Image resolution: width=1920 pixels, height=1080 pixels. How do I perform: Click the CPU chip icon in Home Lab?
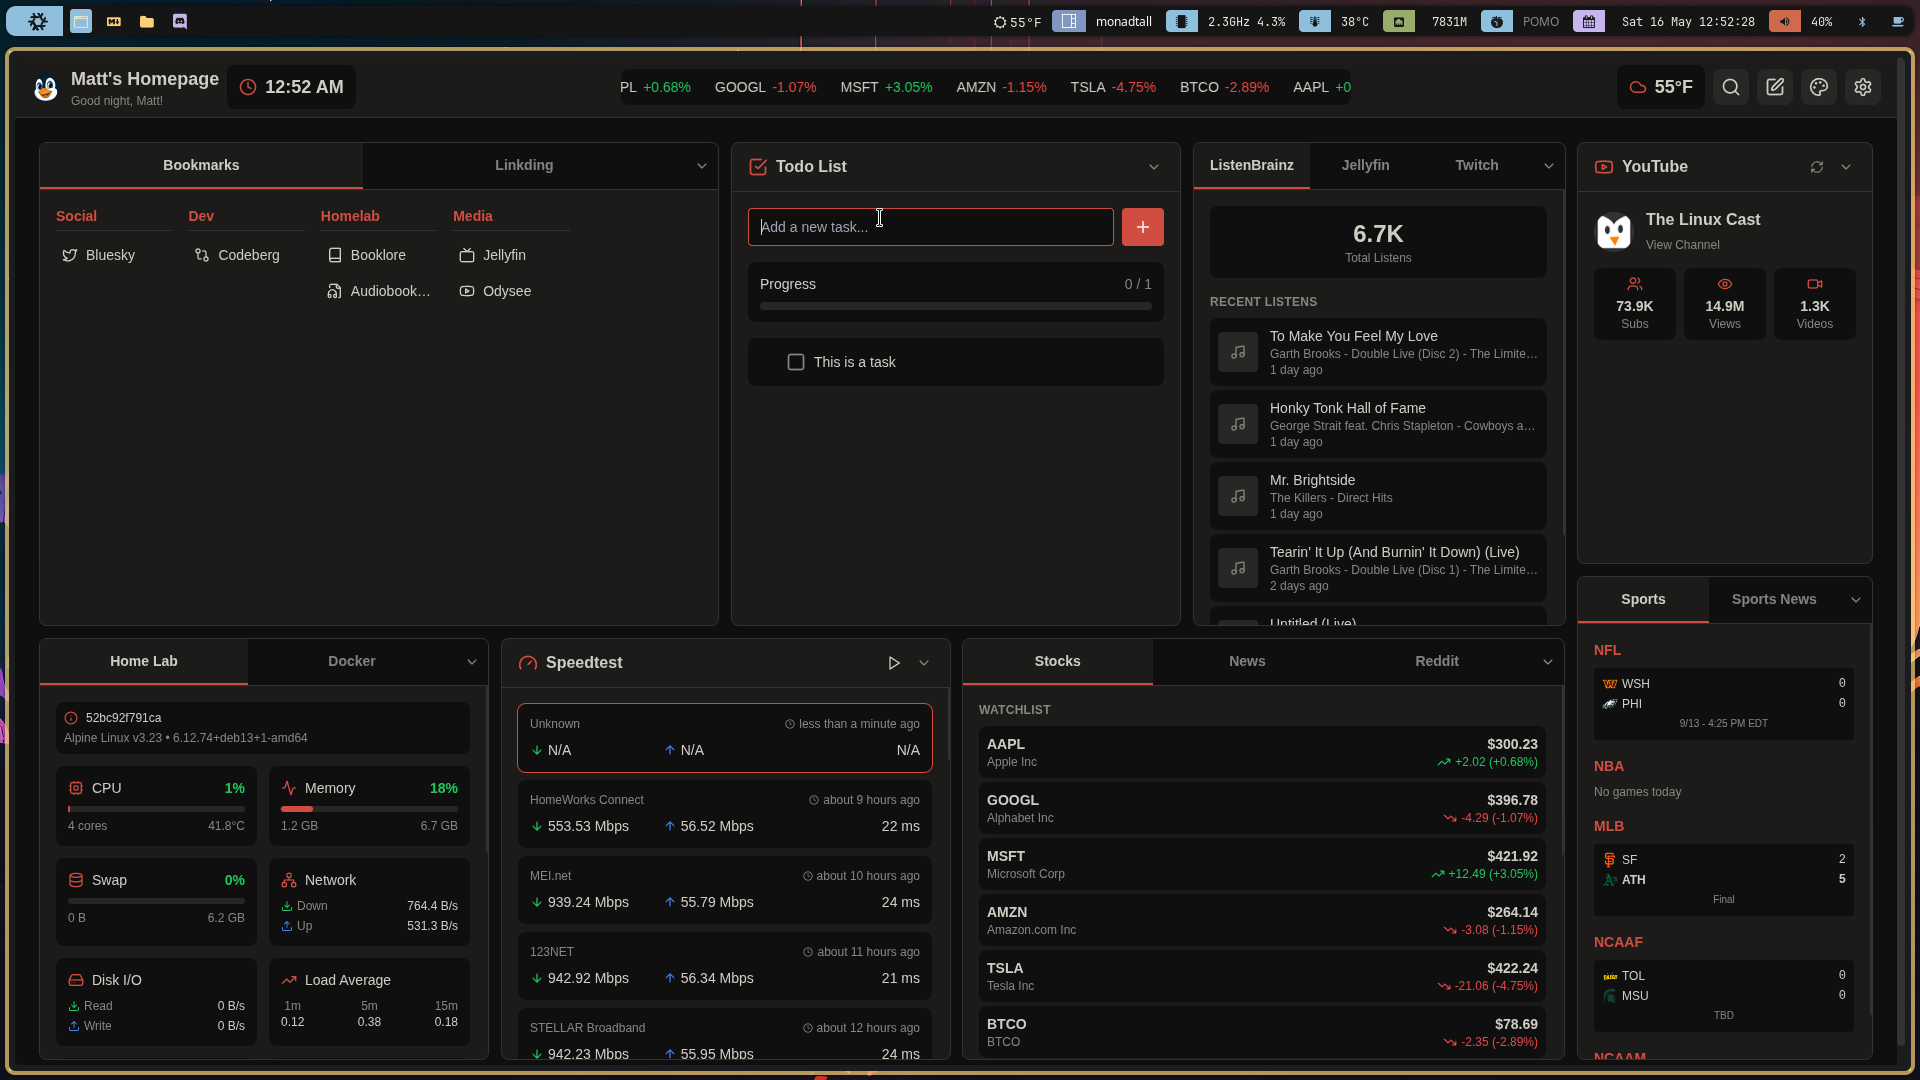pos(76,788)
